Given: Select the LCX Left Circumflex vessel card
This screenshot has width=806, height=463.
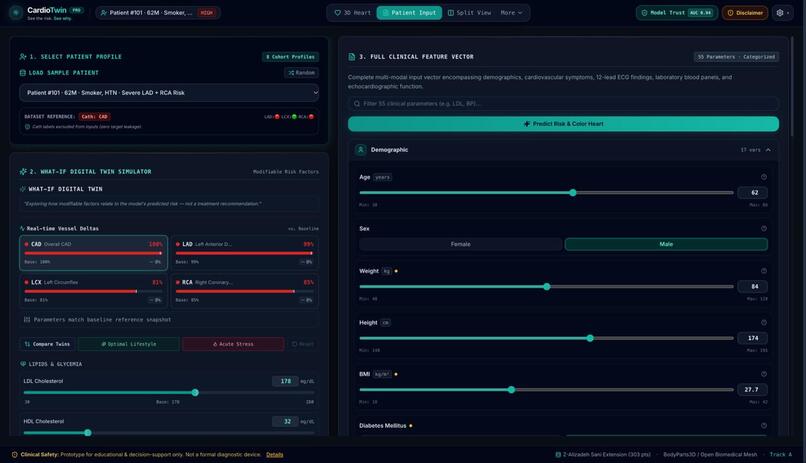Looking at the screenshot, I should click(x=94, y=291).
